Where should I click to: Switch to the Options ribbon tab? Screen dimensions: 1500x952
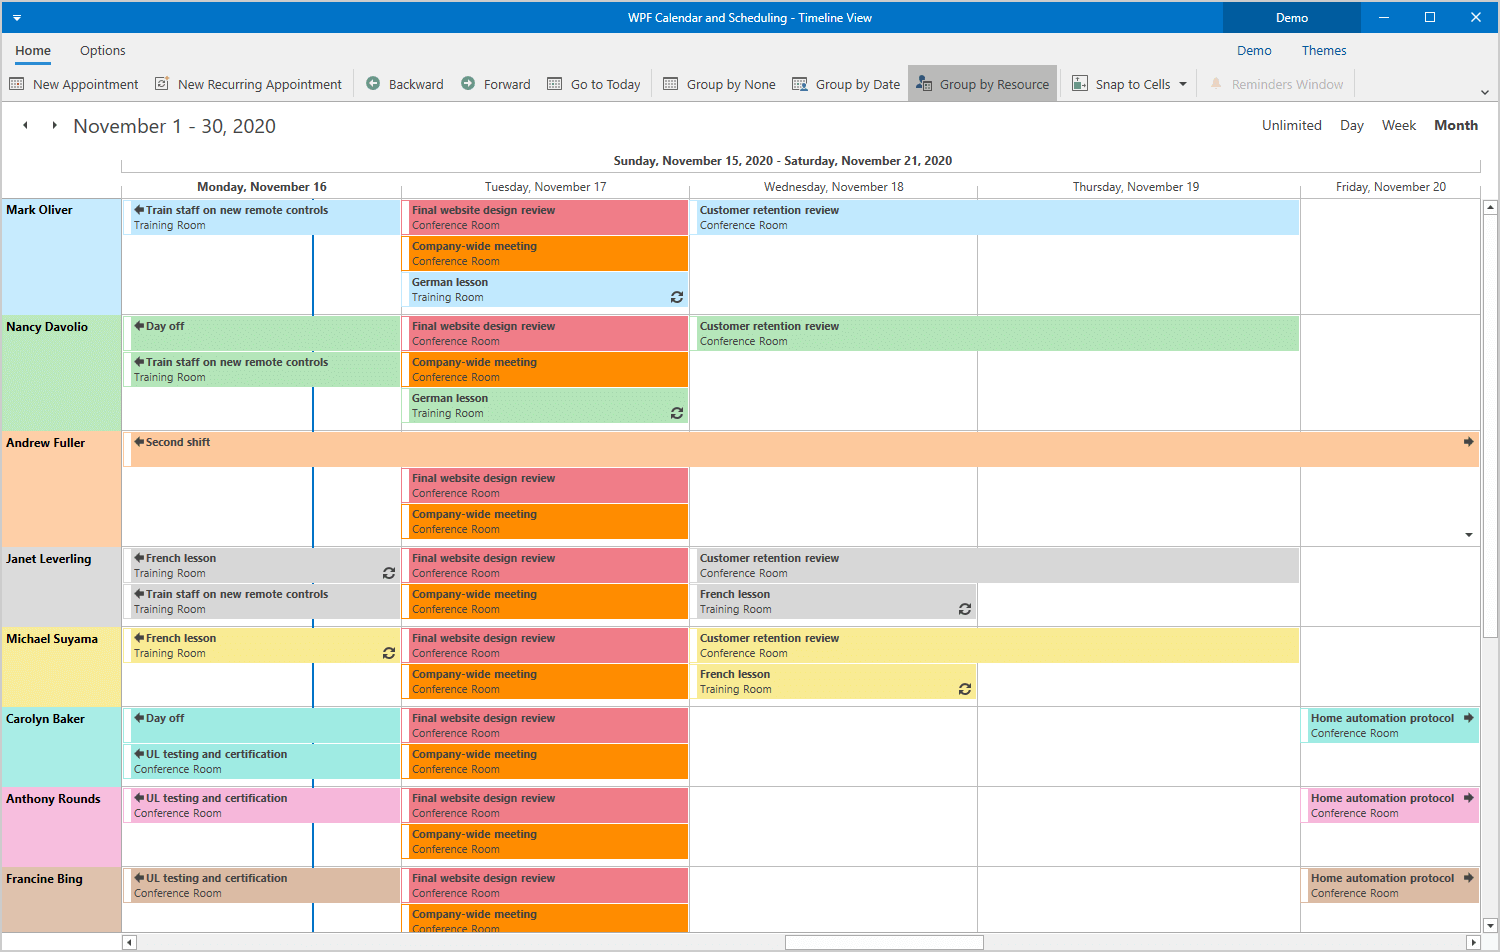pyautogui.click(x=103, y=51)
